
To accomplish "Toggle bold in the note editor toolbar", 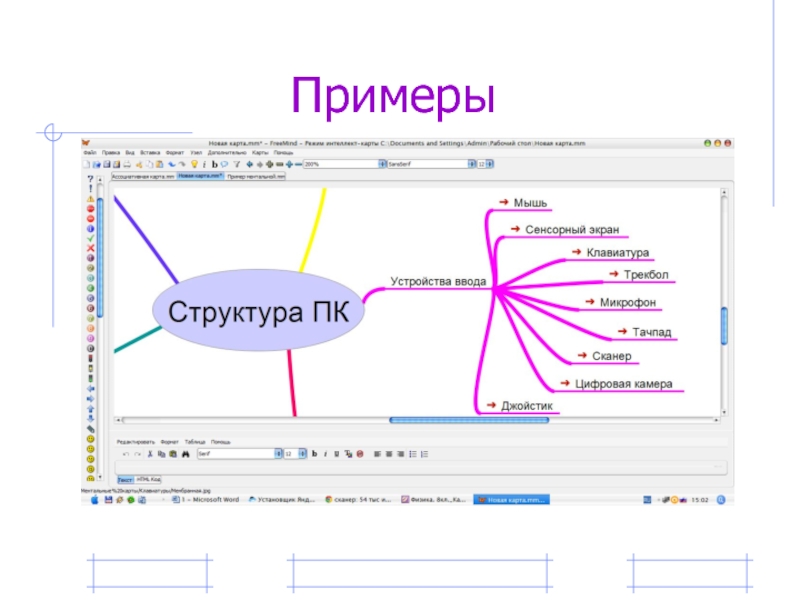I will [x=313, y=454].
